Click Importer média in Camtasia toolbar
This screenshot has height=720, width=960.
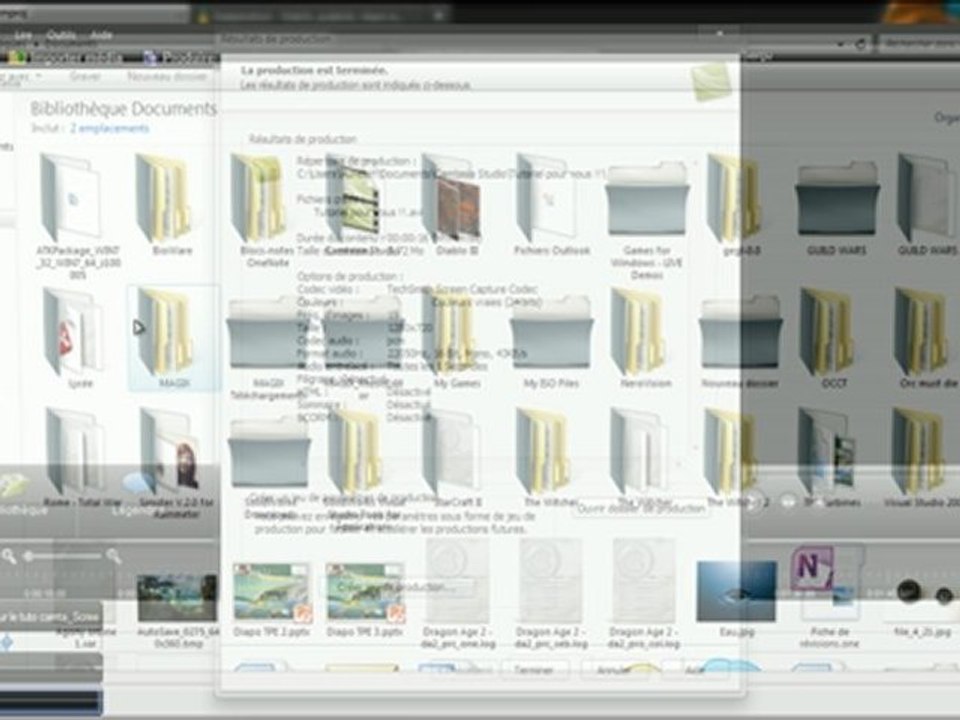click(x=66, y=58)
